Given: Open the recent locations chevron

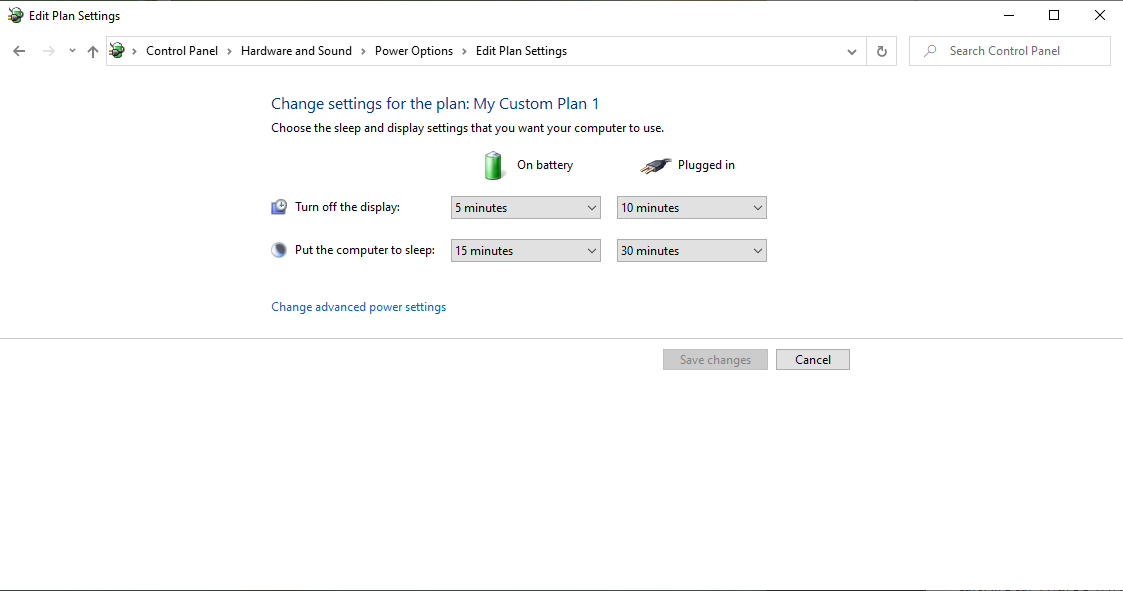Looking at the screenshot, I should point(72,51).
